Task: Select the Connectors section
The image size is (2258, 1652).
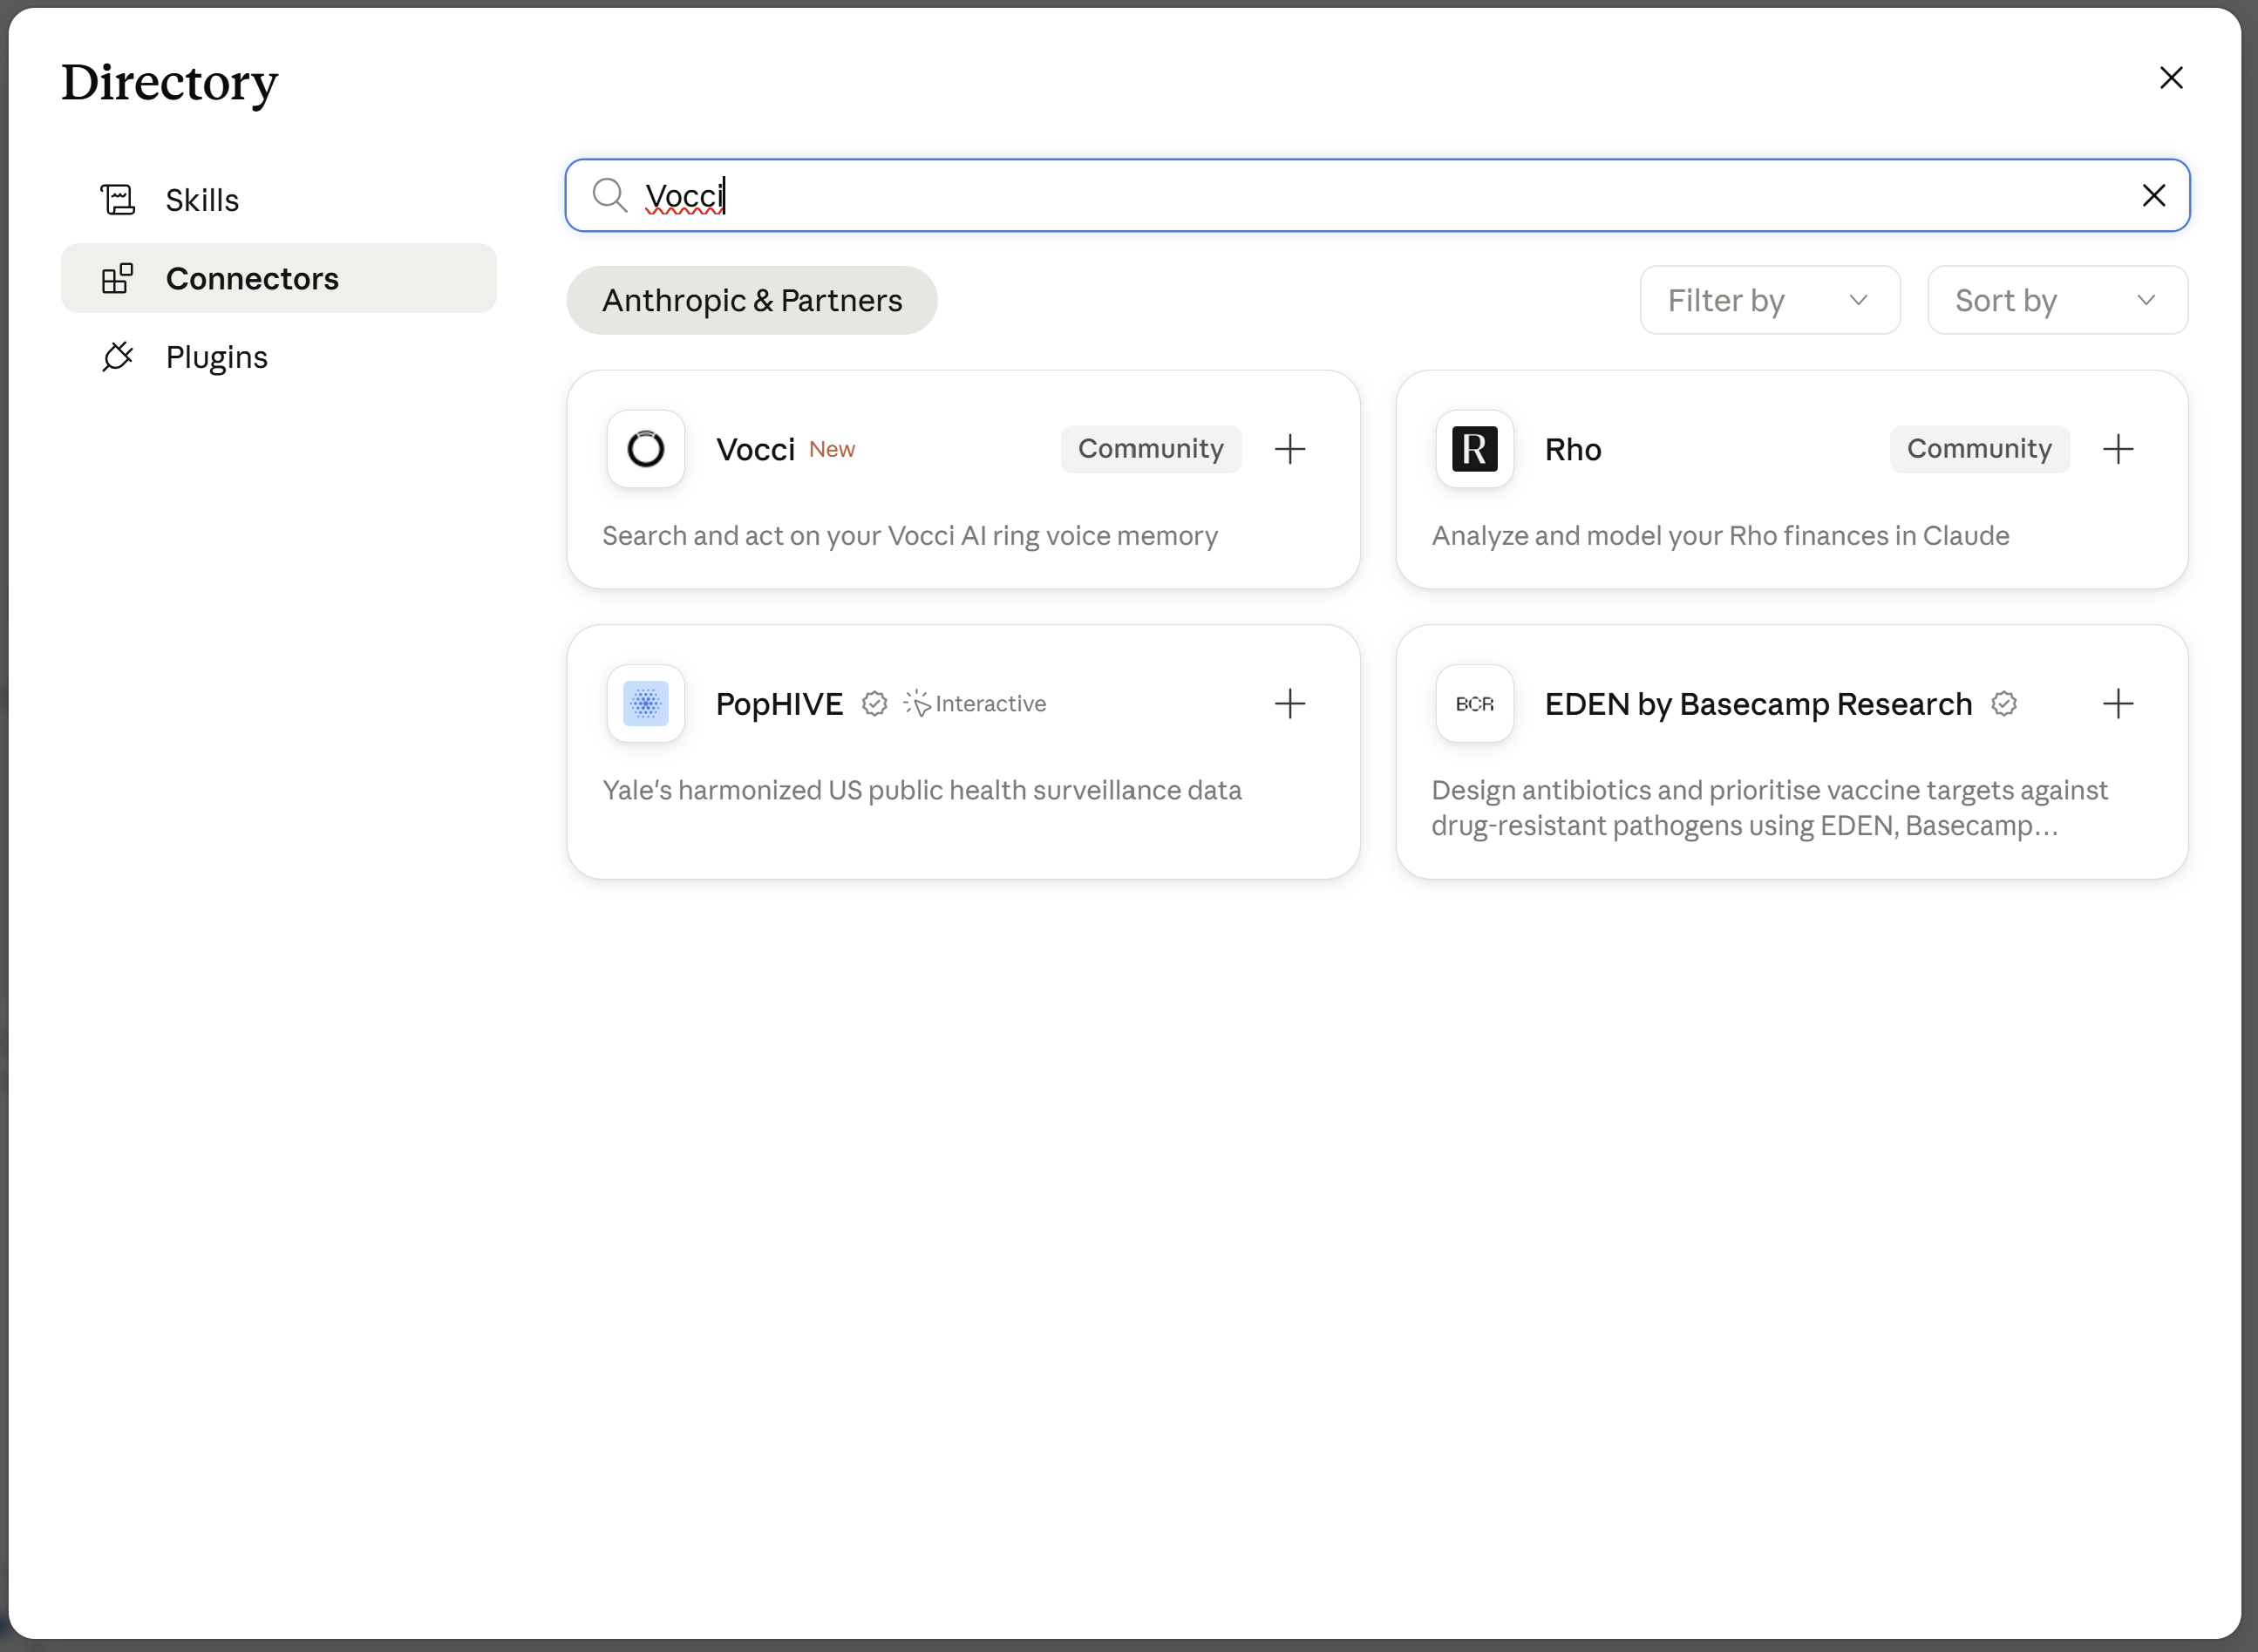Action: pyautogui.click(x=278, y=278)
